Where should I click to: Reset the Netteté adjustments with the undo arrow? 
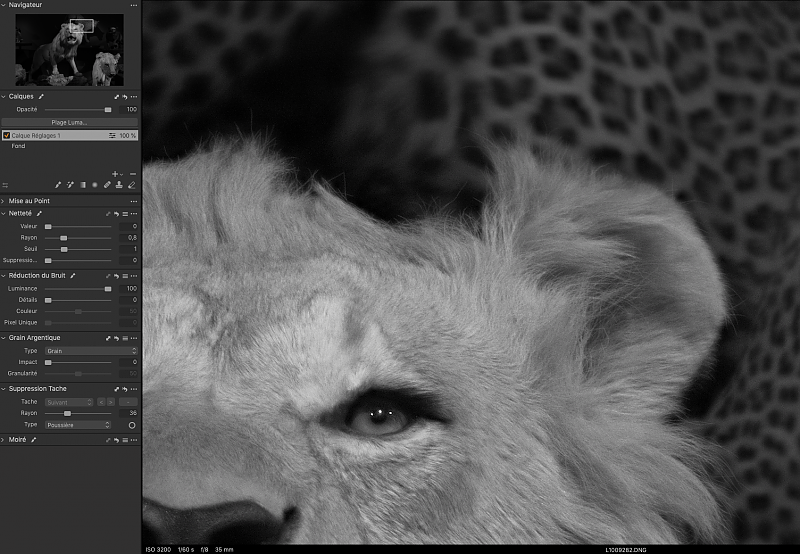[116, 213]
